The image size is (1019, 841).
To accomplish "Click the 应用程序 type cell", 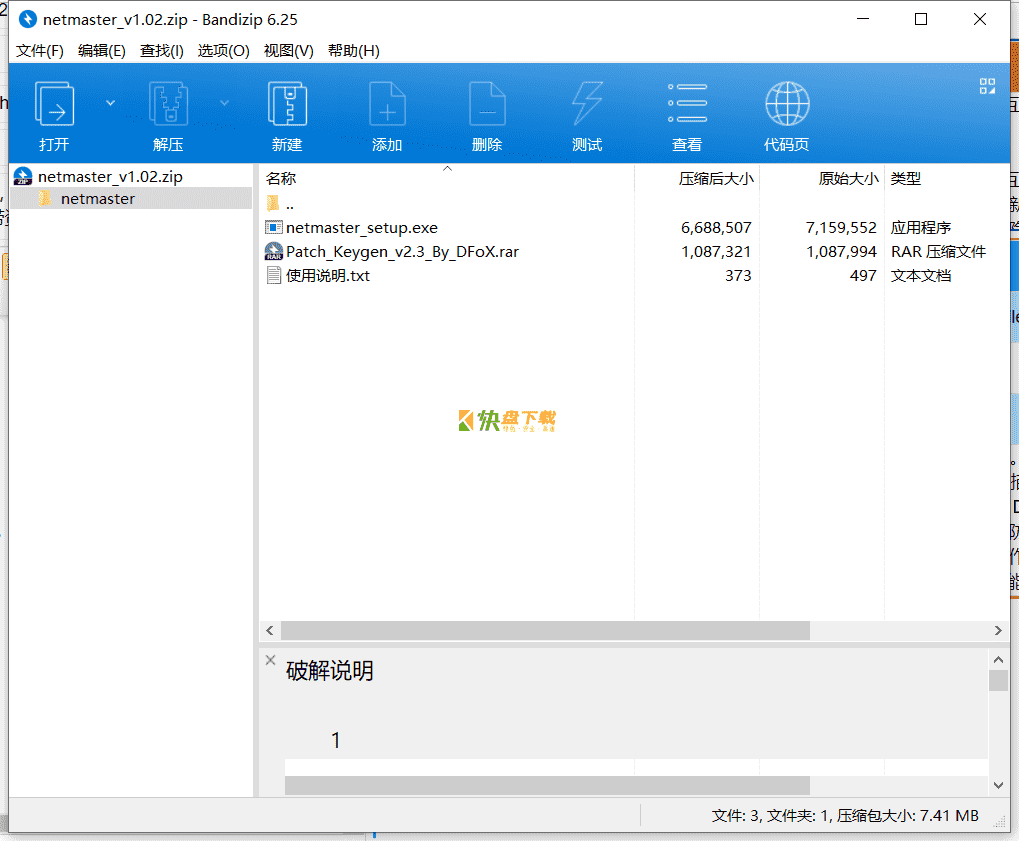I will [920, 227].
